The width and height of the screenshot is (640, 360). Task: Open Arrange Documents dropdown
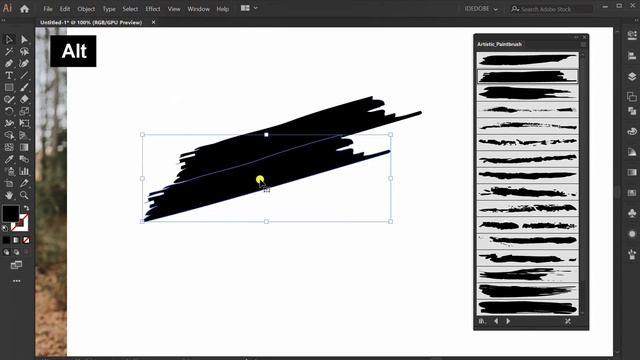[249, 8]
